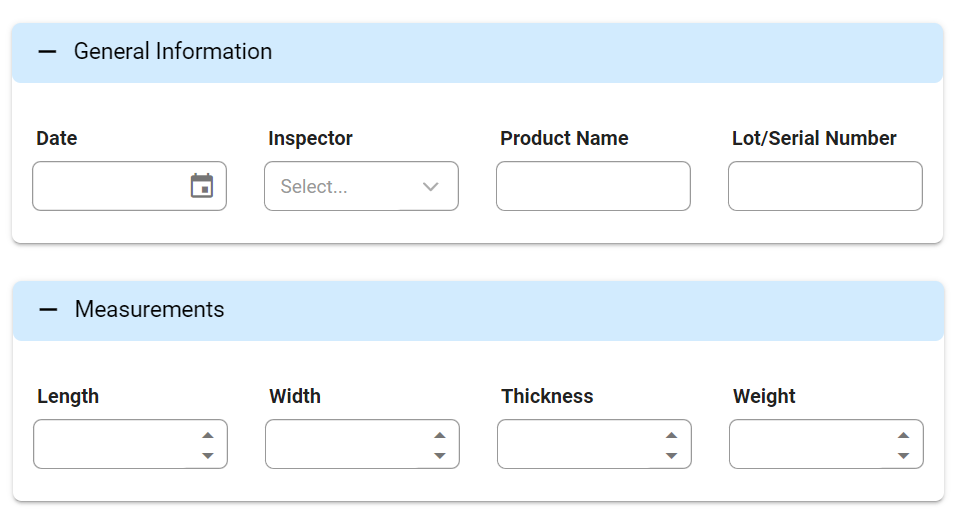This screenshot has height=515, width=956.
Task: Decrement the Width stepper down arrow
Action: 439,455
